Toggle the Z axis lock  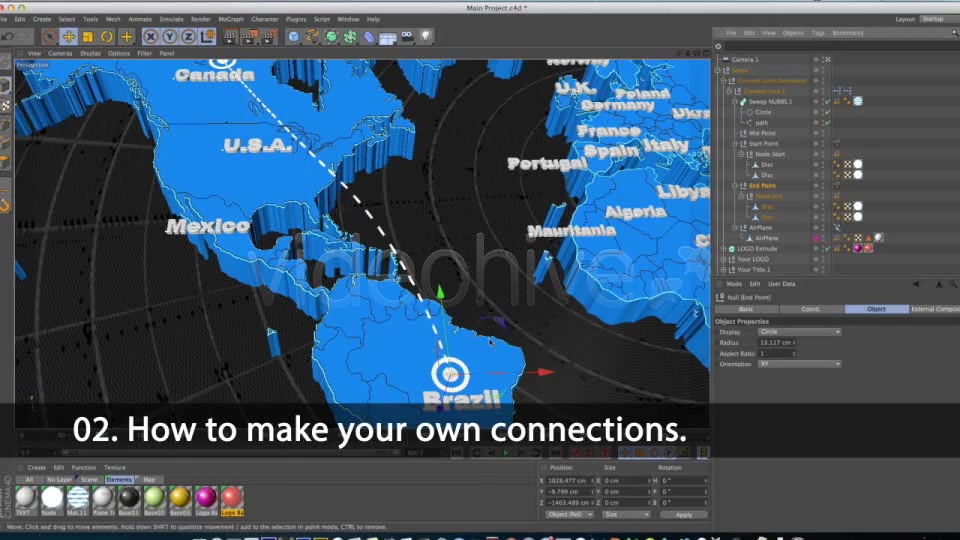(189, 37)
